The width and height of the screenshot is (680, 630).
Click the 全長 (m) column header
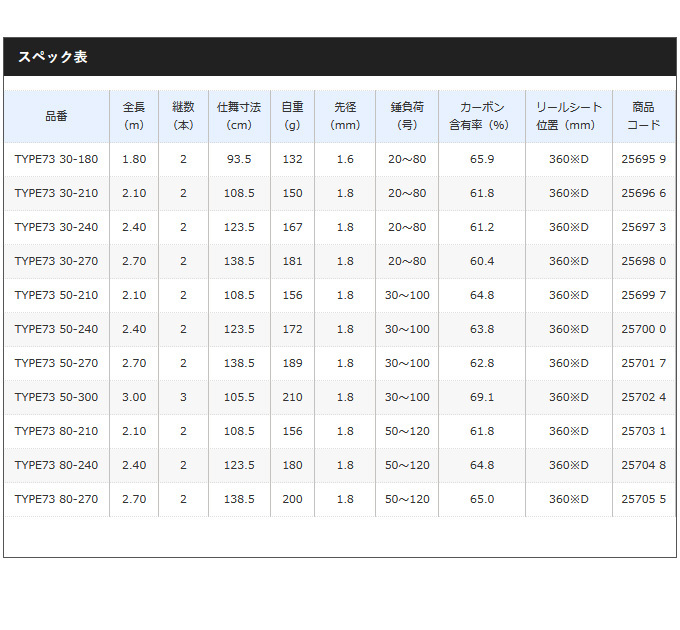tap(134, 116)
